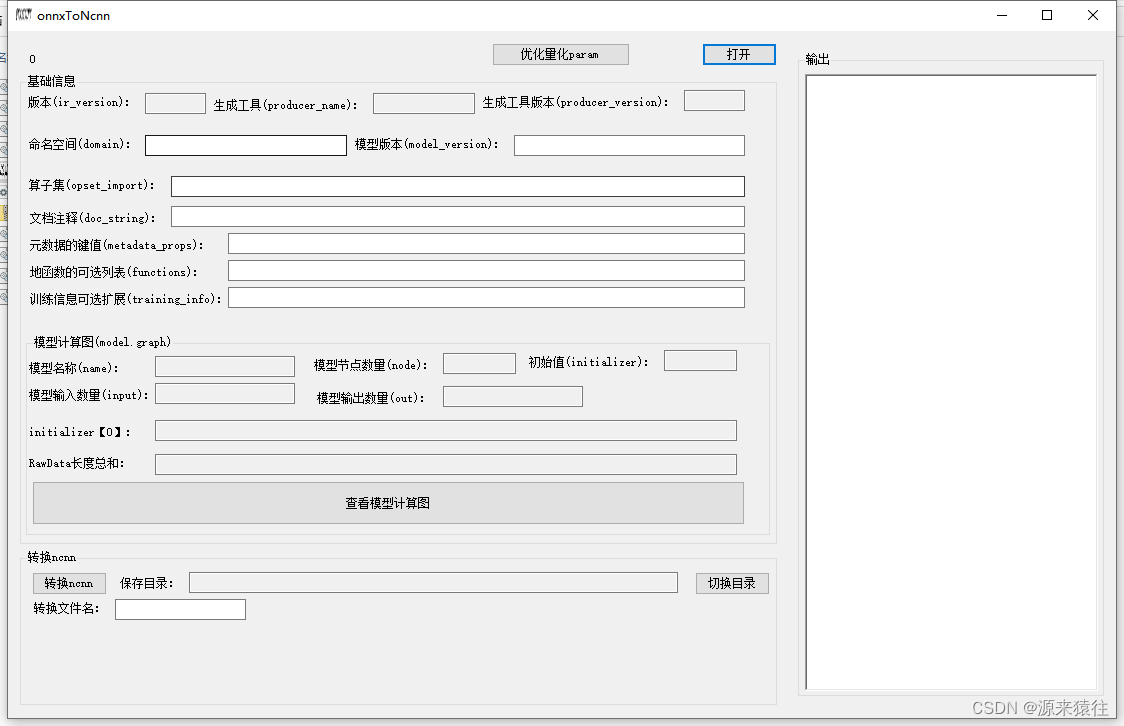Click the 输出 label

click(817, 59)
